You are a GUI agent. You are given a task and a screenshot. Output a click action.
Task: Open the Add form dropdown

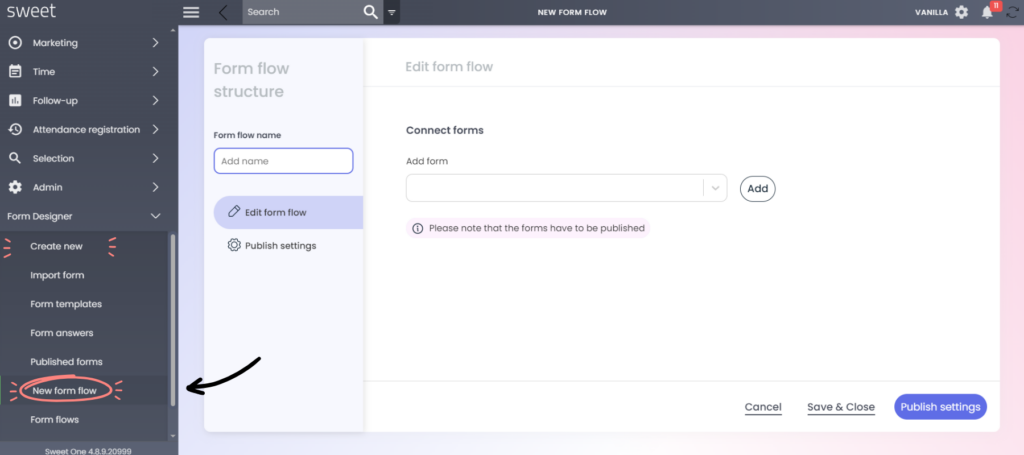(x=566, y=188)
